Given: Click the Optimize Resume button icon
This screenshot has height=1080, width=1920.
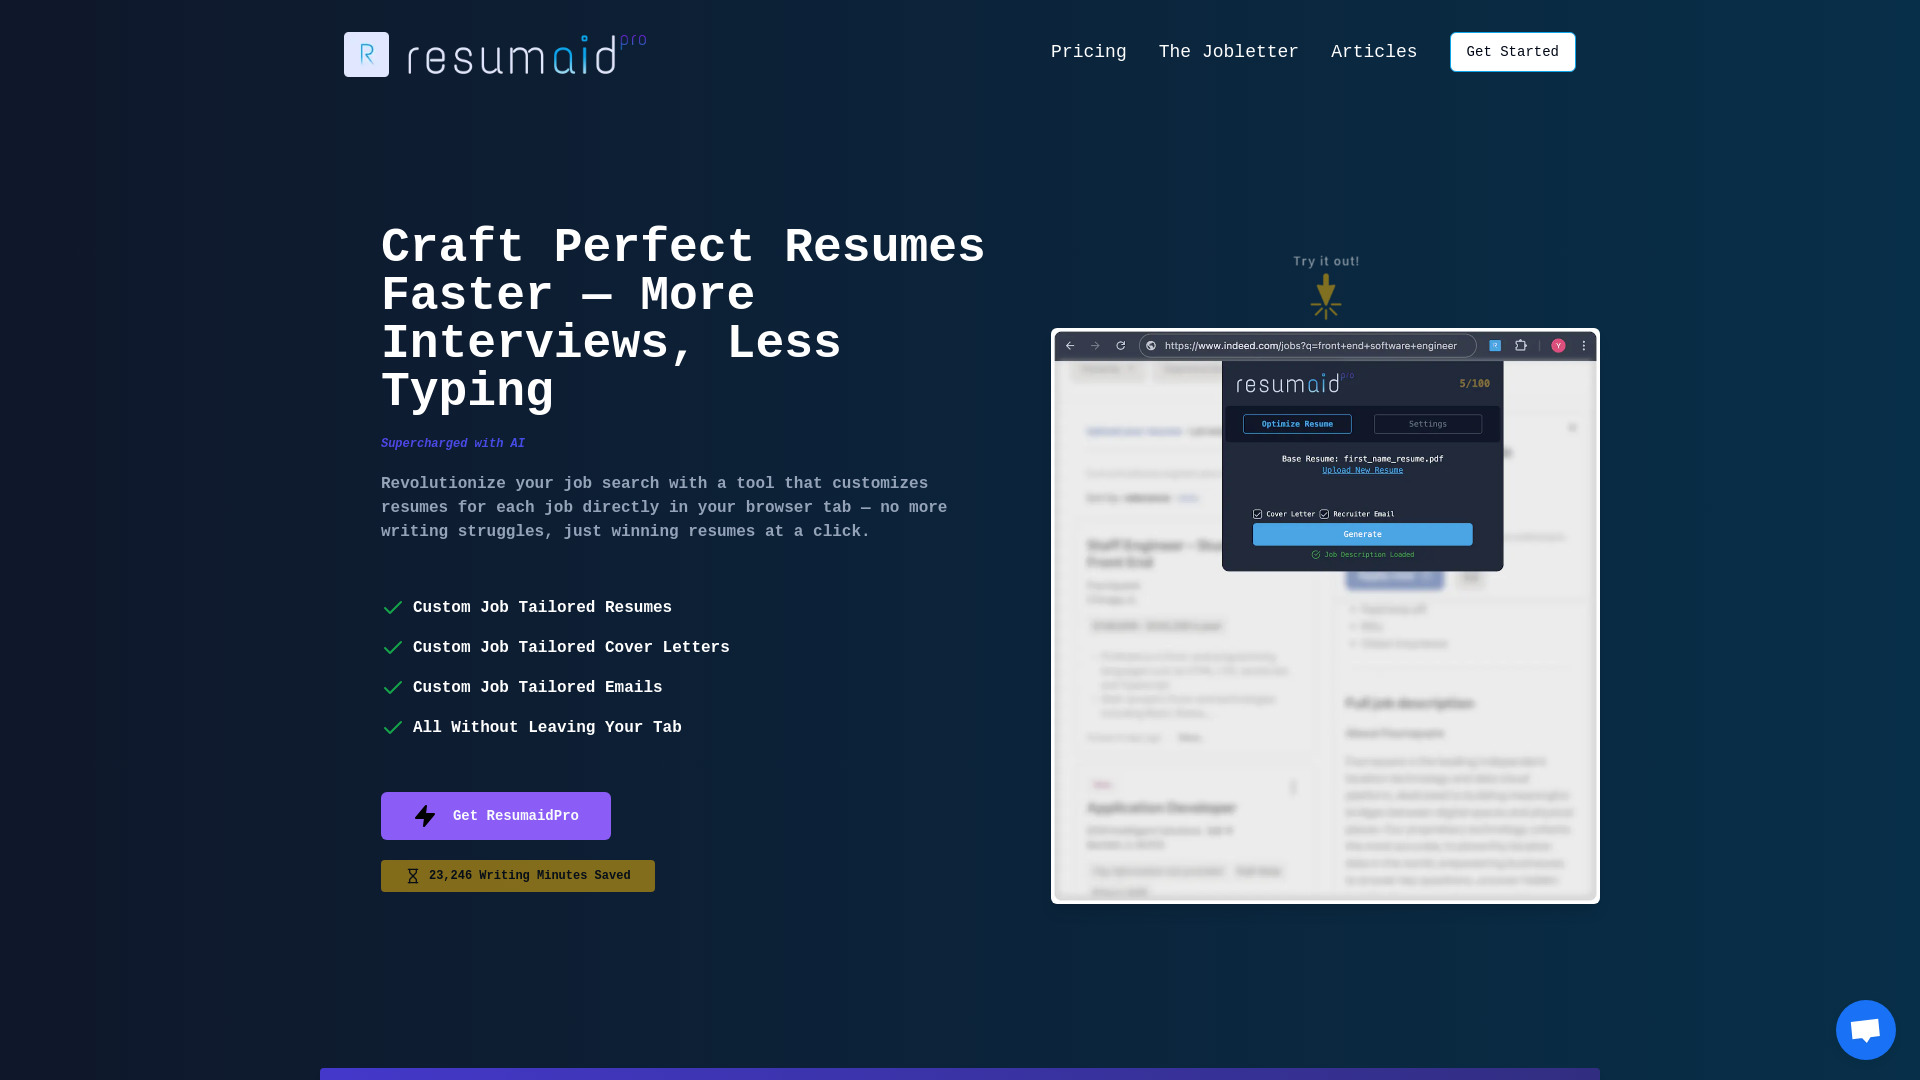Looking at the screenshot, I should (x=1298, y=423).
